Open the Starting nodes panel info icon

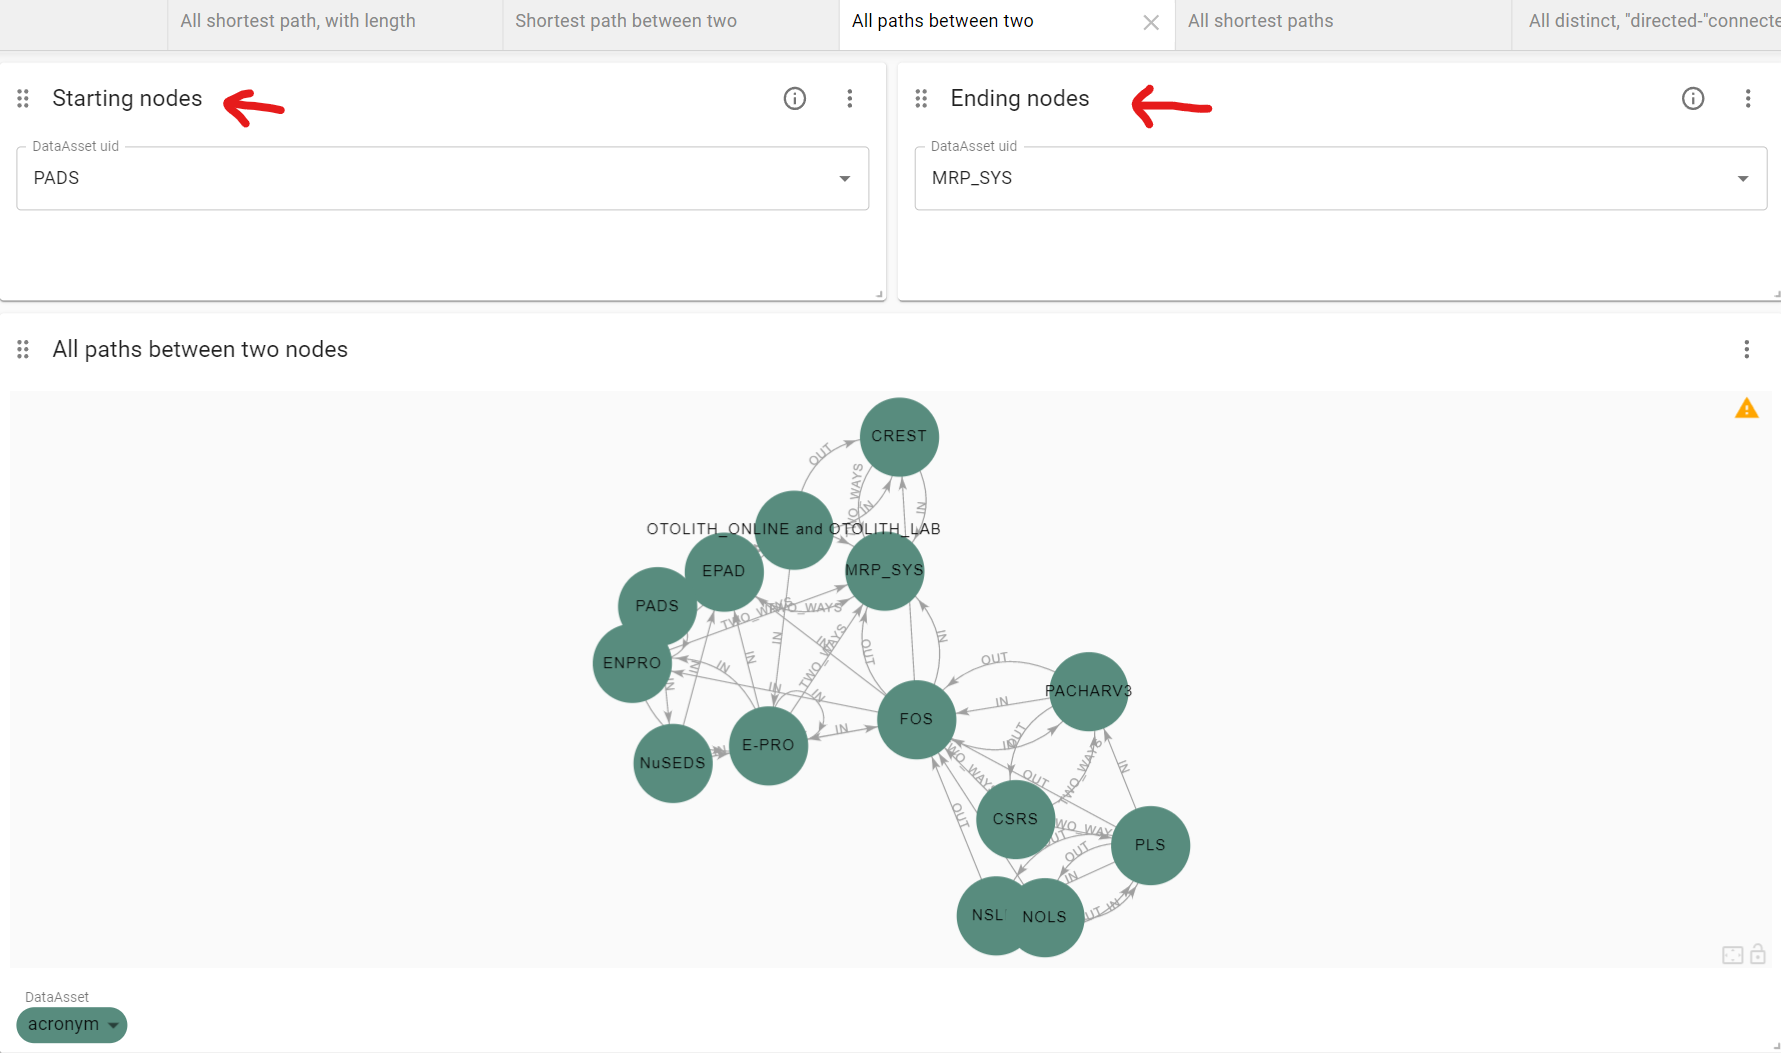pyautogui.click(x=794, y=98)
